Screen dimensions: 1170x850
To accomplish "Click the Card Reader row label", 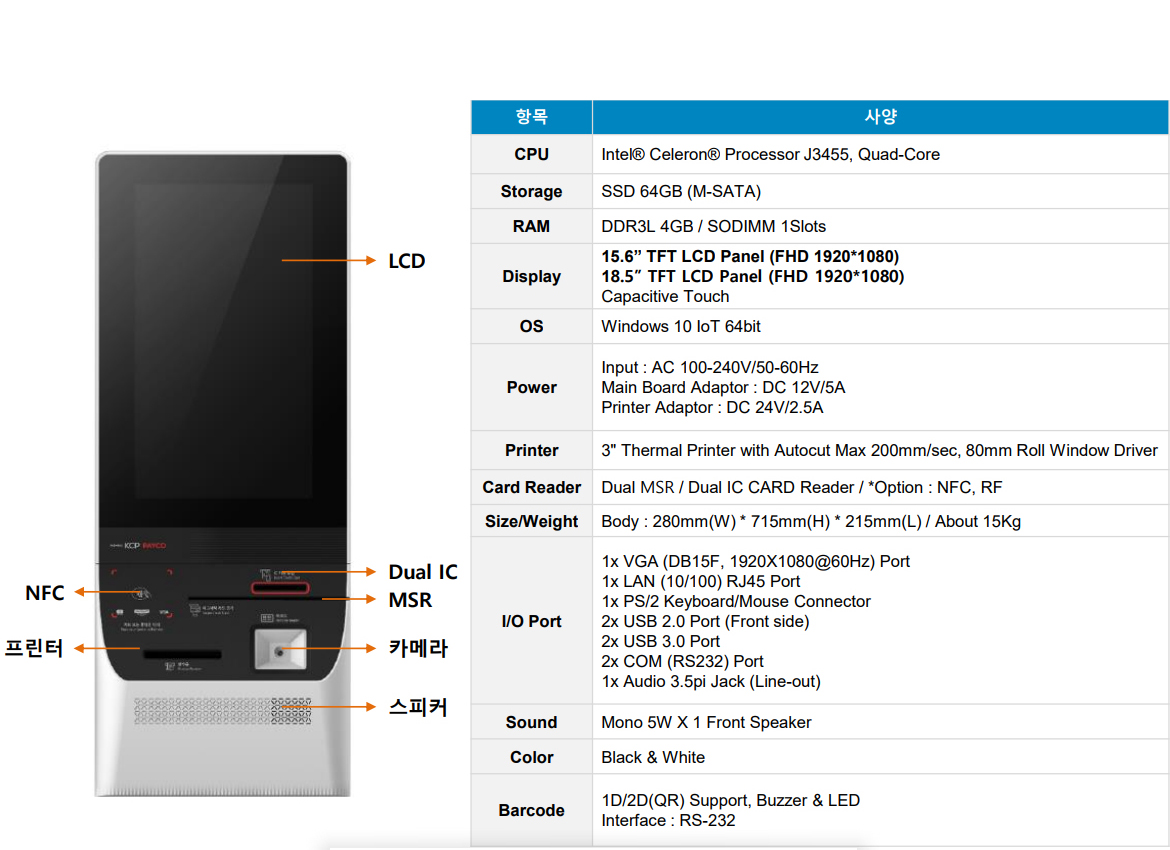I will point(531,487).
